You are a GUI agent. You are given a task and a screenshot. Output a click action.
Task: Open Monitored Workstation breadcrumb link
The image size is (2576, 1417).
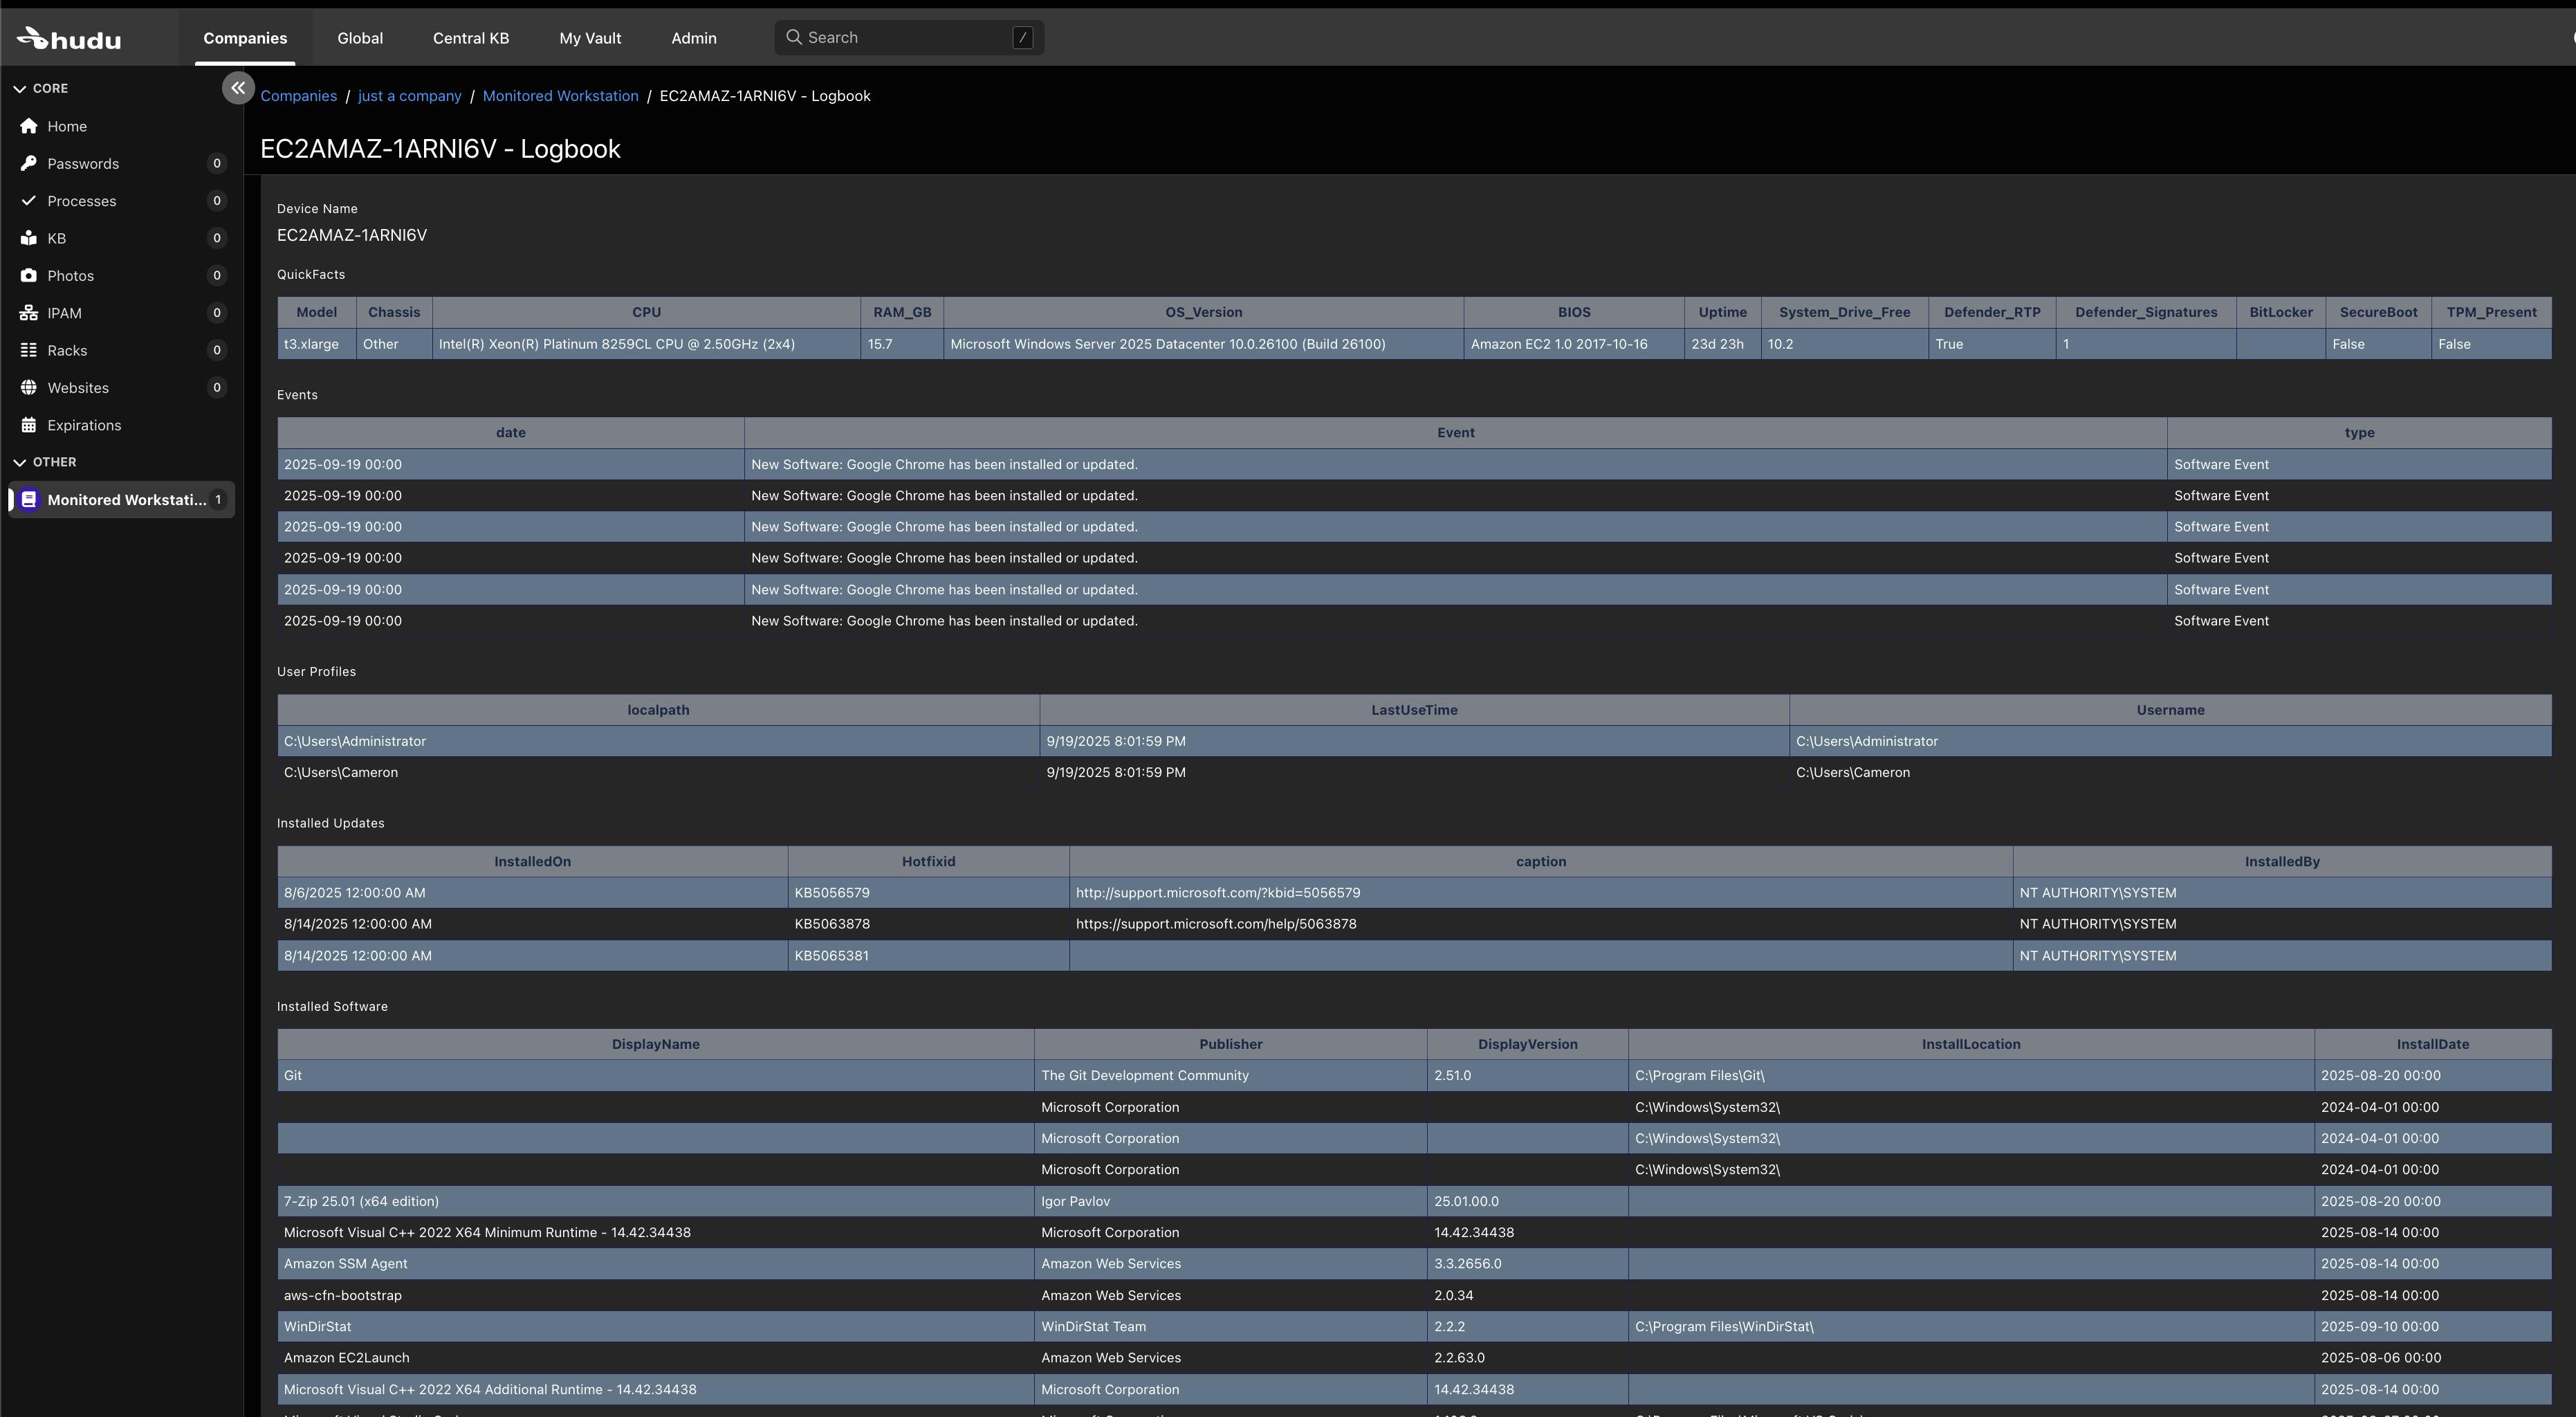click(560, 95)
